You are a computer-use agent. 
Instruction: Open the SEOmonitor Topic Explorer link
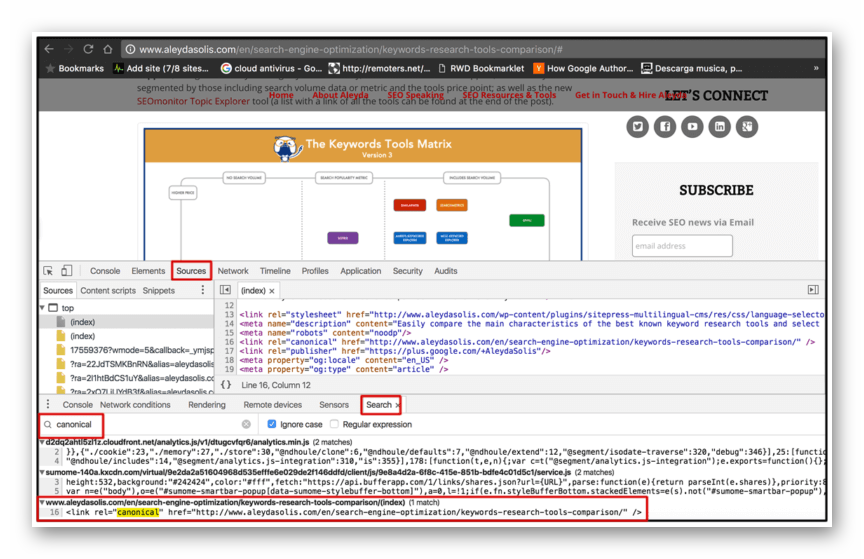pos(193,101)
